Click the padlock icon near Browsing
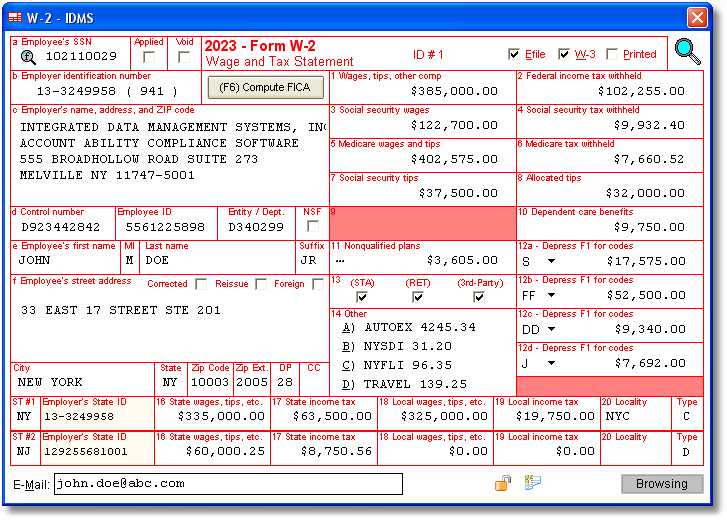 (x=503, y=483)
